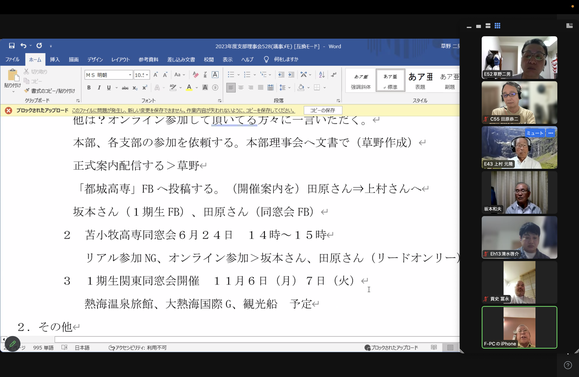Apply strikethrough to text
This screenshot has height=377, width=579.
pos(125,88)
